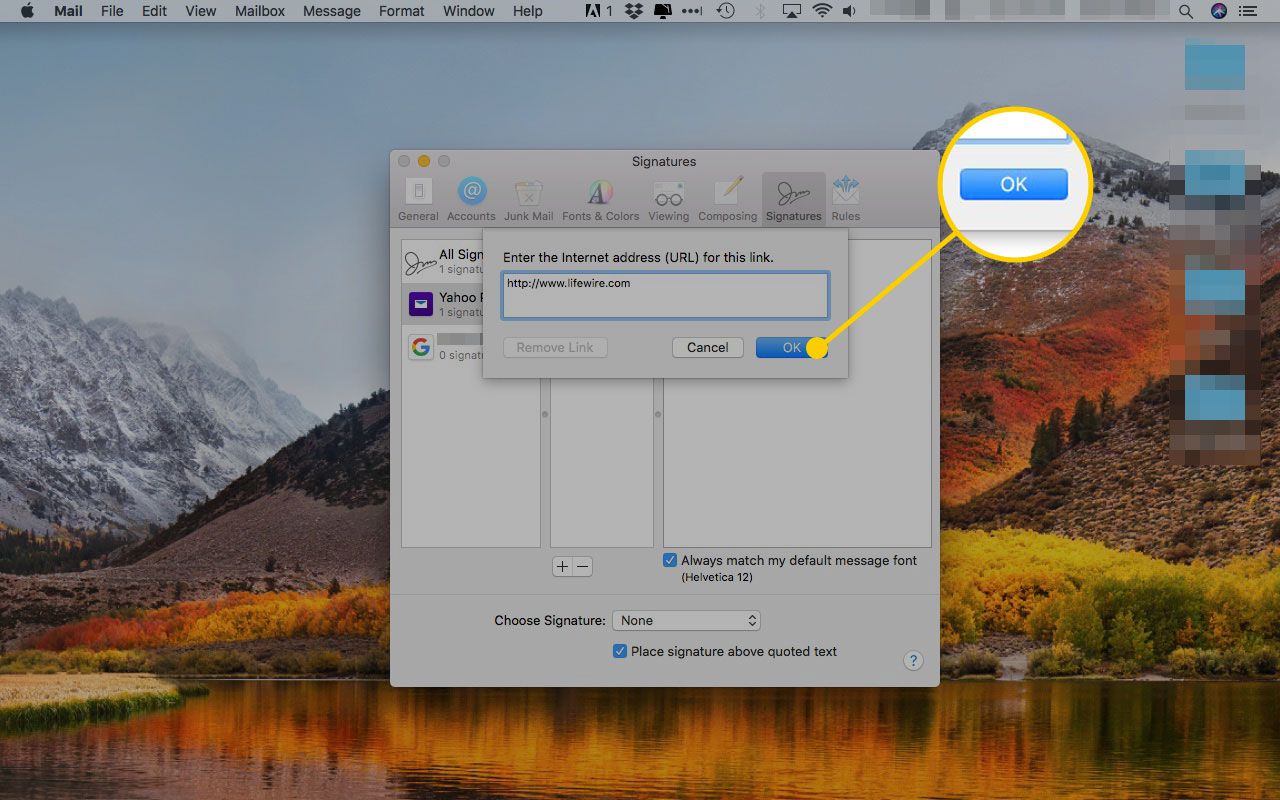Click the help question mark button

[x=913, y=661]
